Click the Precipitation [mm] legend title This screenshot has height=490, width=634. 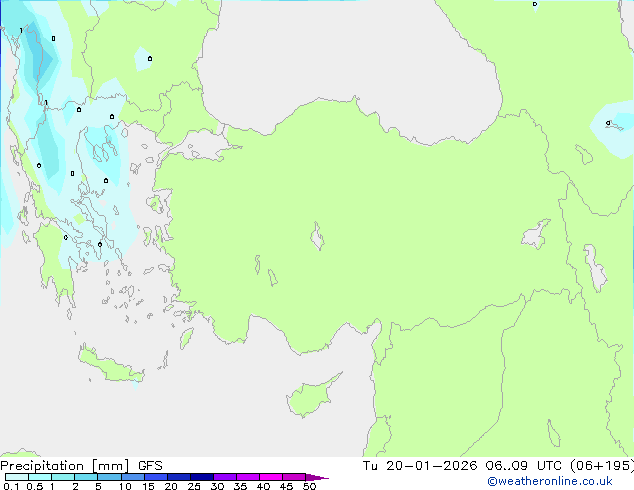click(x=65, y=466)
